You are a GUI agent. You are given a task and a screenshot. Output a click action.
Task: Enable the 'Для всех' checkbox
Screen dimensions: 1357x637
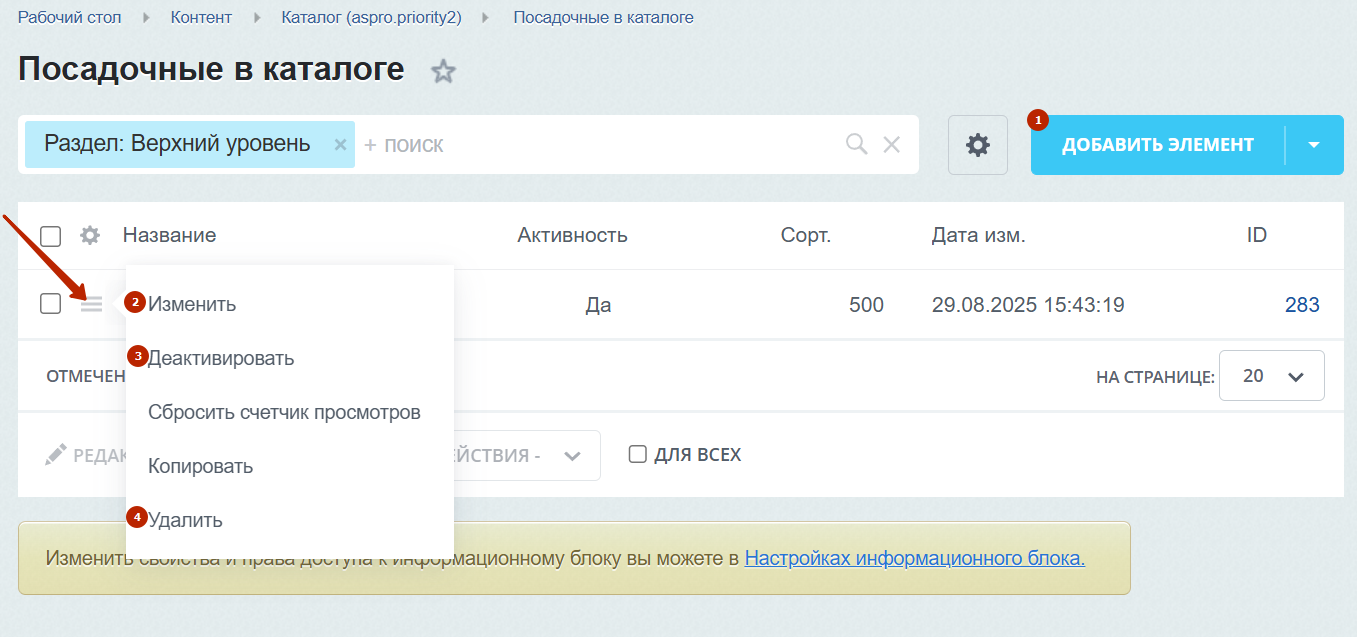pyautogui.click(x=637, y=455)
